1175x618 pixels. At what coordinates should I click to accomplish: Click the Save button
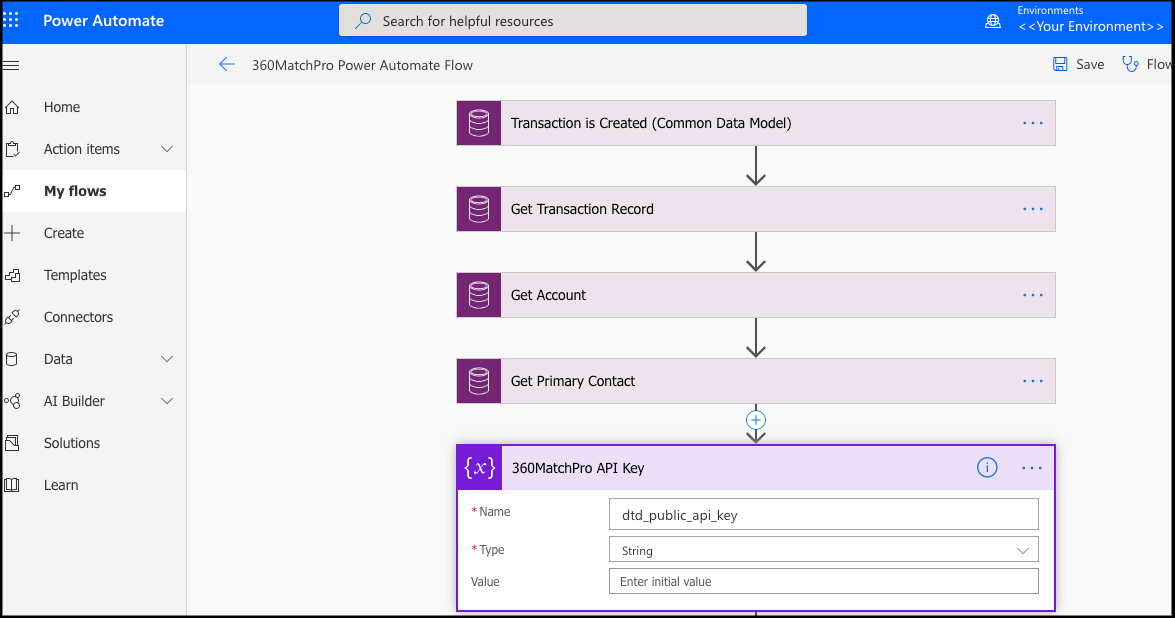(x=1078, y=63)
